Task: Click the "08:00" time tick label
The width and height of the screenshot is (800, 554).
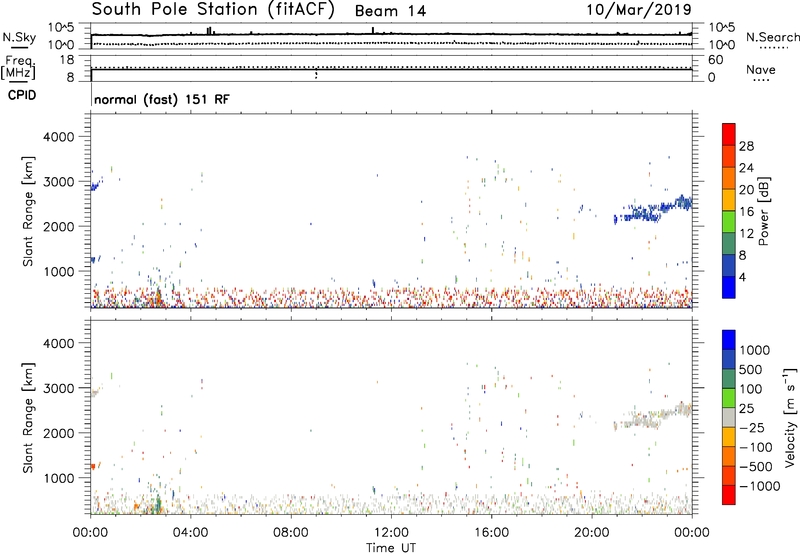Action: [291, 533]
